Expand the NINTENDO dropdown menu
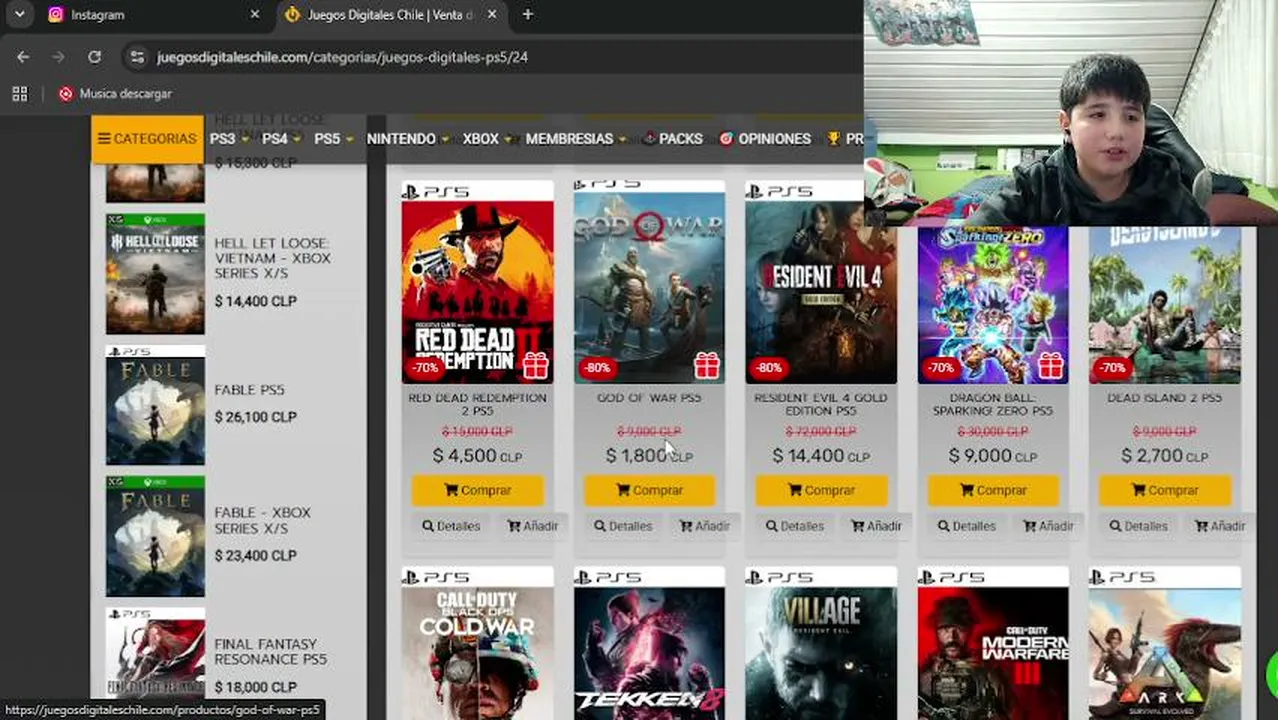The width and height of the screenshot is (1278, 720). 407,139
